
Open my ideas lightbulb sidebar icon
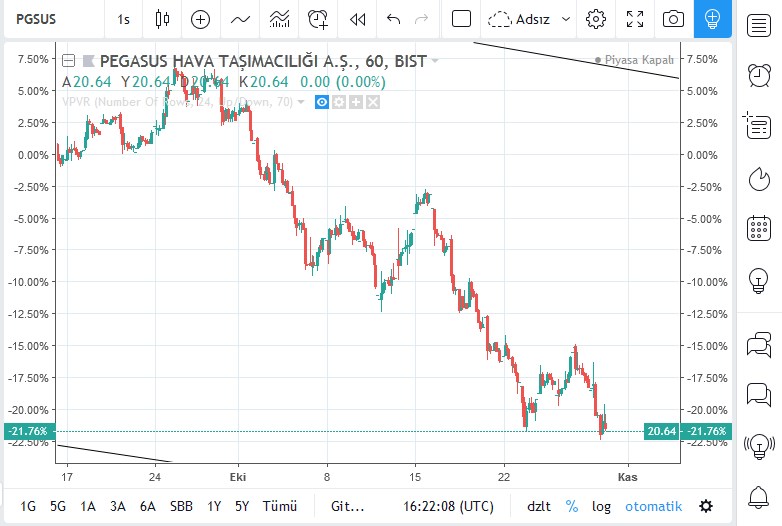pyautogui.click(x=759, y=280)
